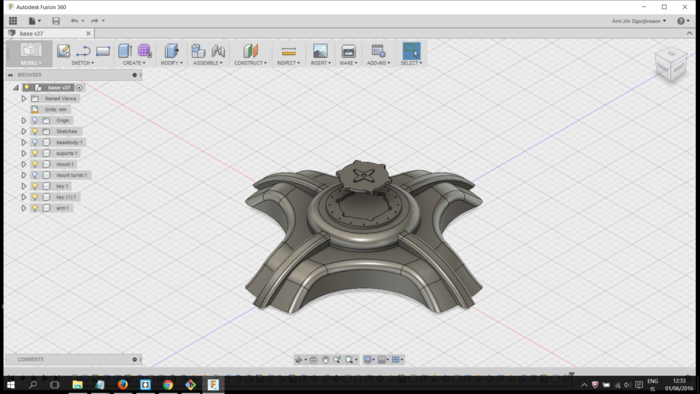Expand the Sketches folder node
Image resolution: width=700 pixels, height=394 pixels.
coord(24,131)
